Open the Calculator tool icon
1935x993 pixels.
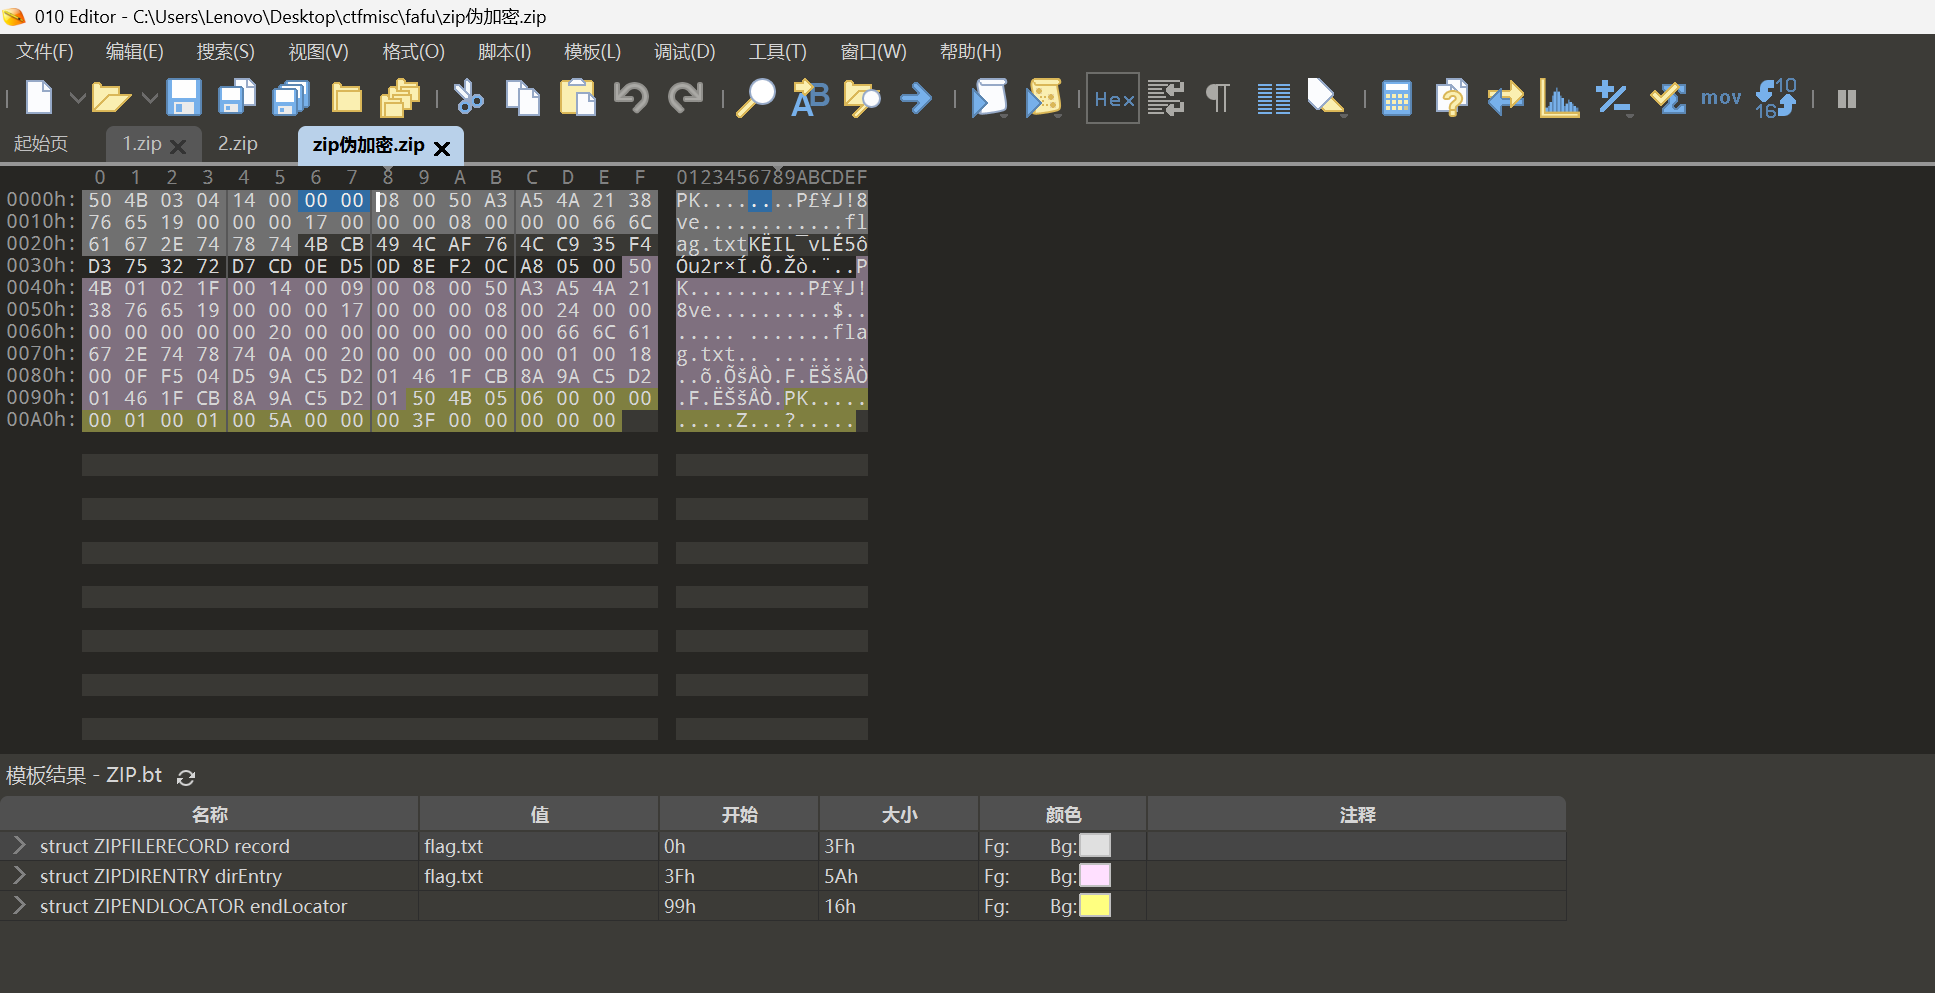point(1396,98)
